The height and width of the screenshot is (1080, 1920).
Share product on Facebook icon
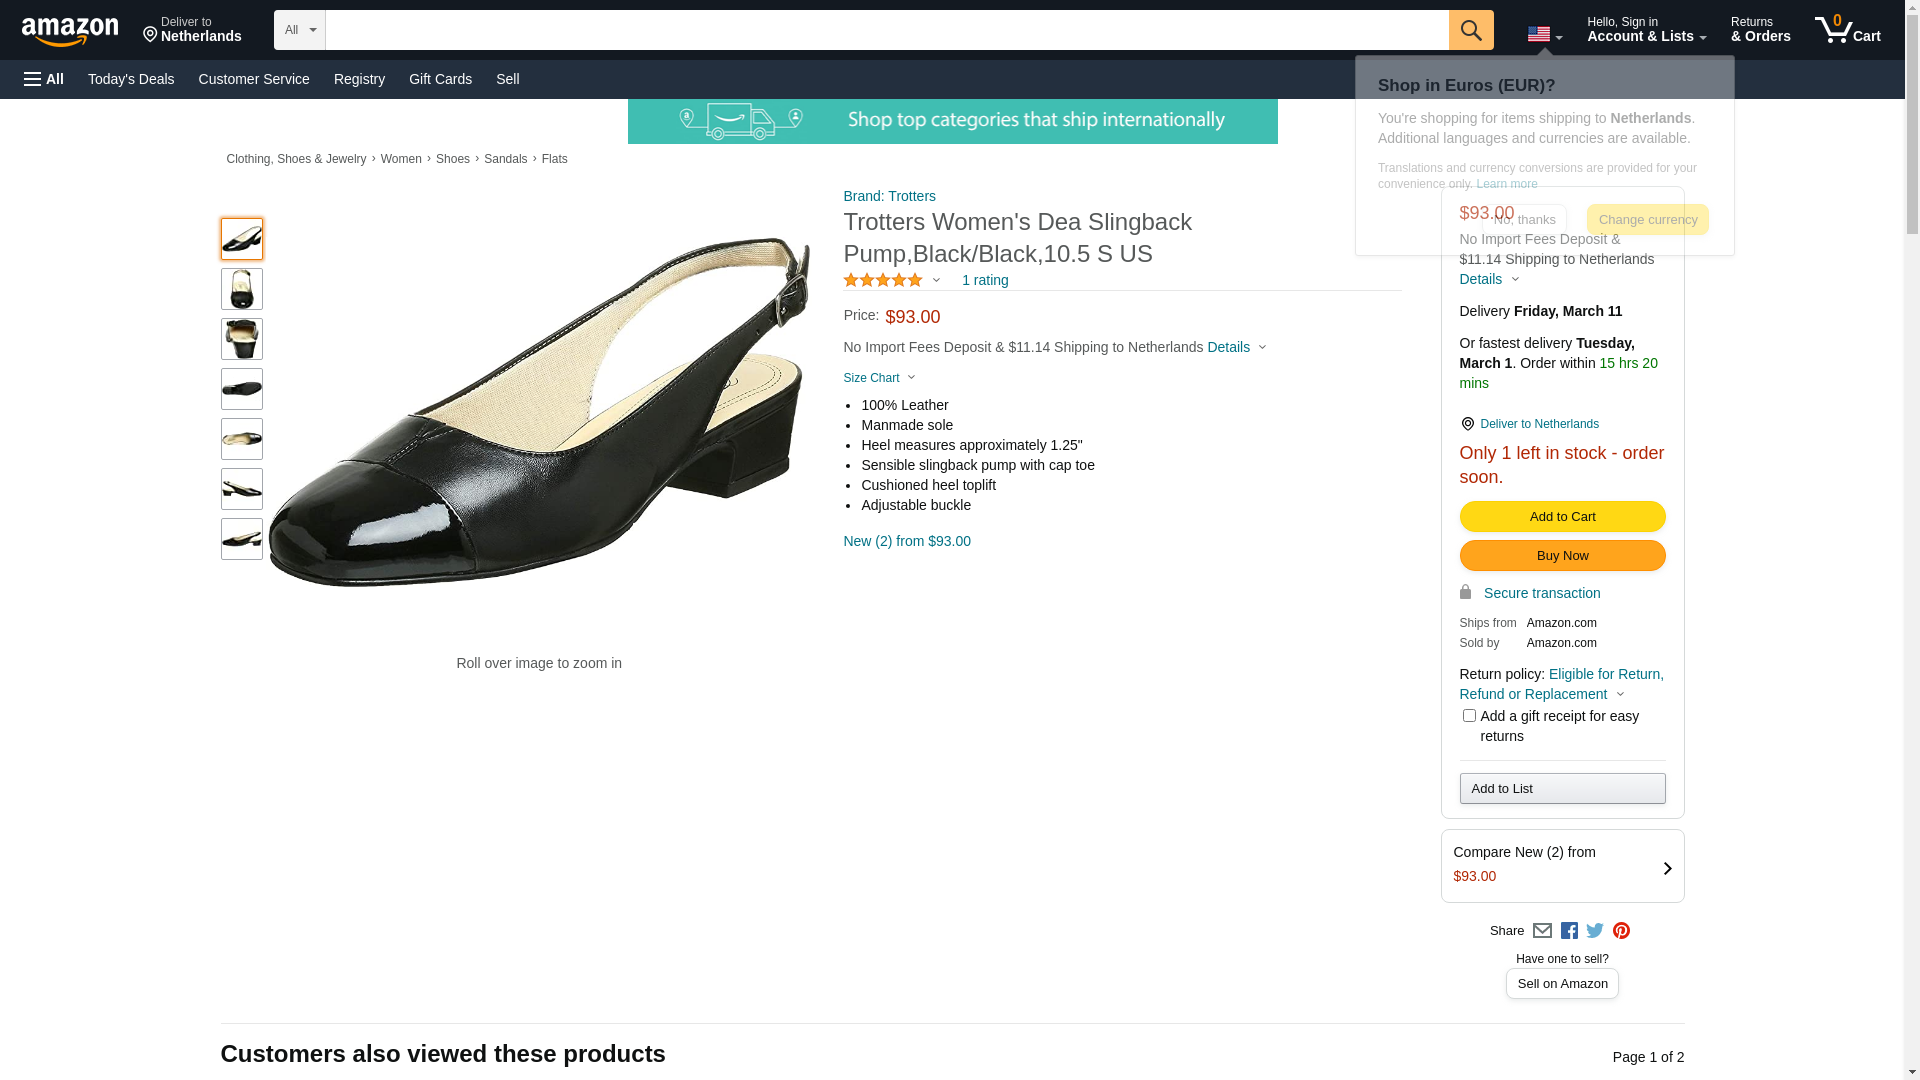tap(1569, 931)
